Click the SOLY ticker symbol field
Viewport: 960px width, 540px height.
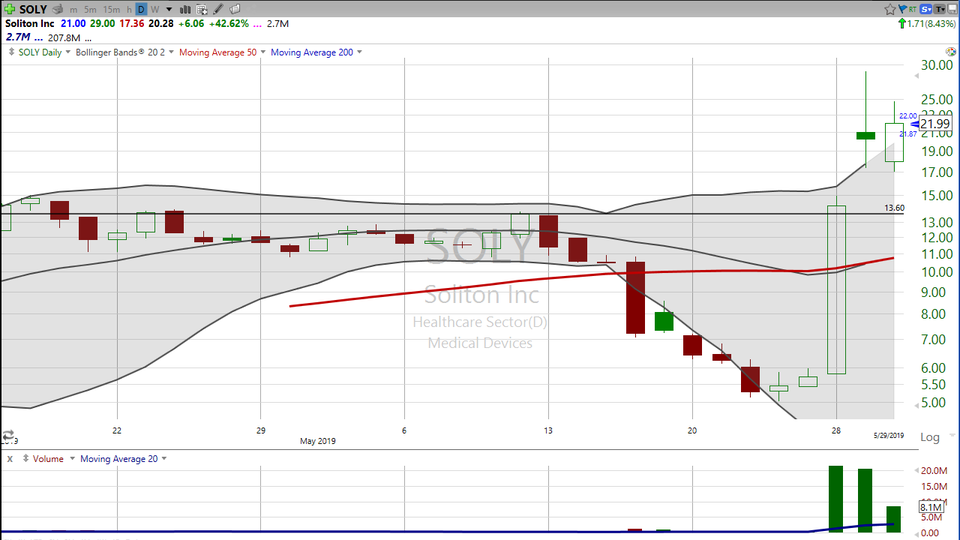[33, 9]
